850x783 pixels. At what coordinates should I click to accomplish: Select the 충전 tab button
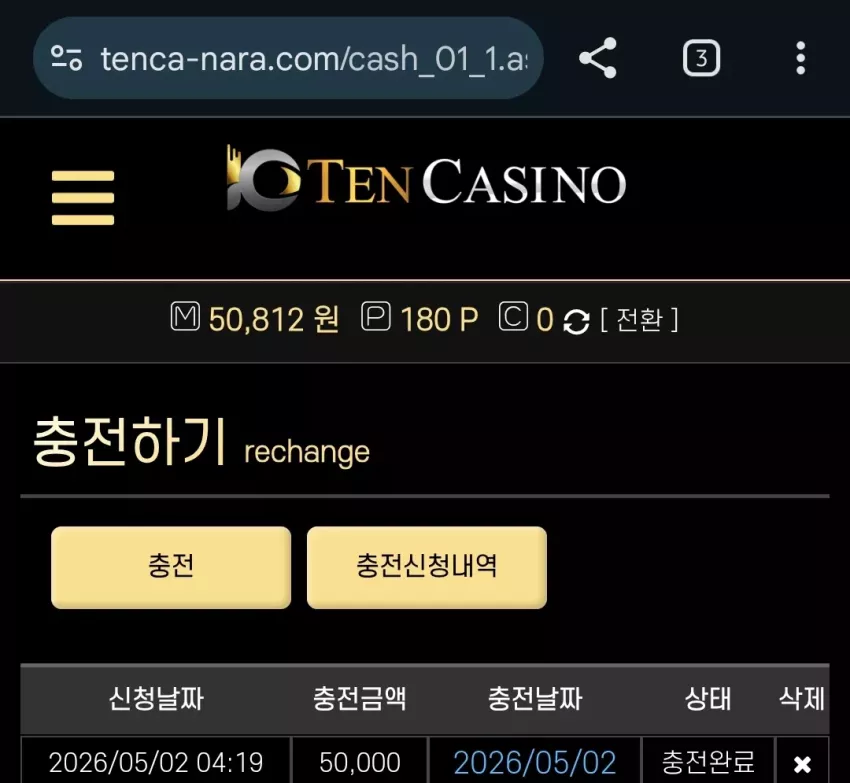171,567
